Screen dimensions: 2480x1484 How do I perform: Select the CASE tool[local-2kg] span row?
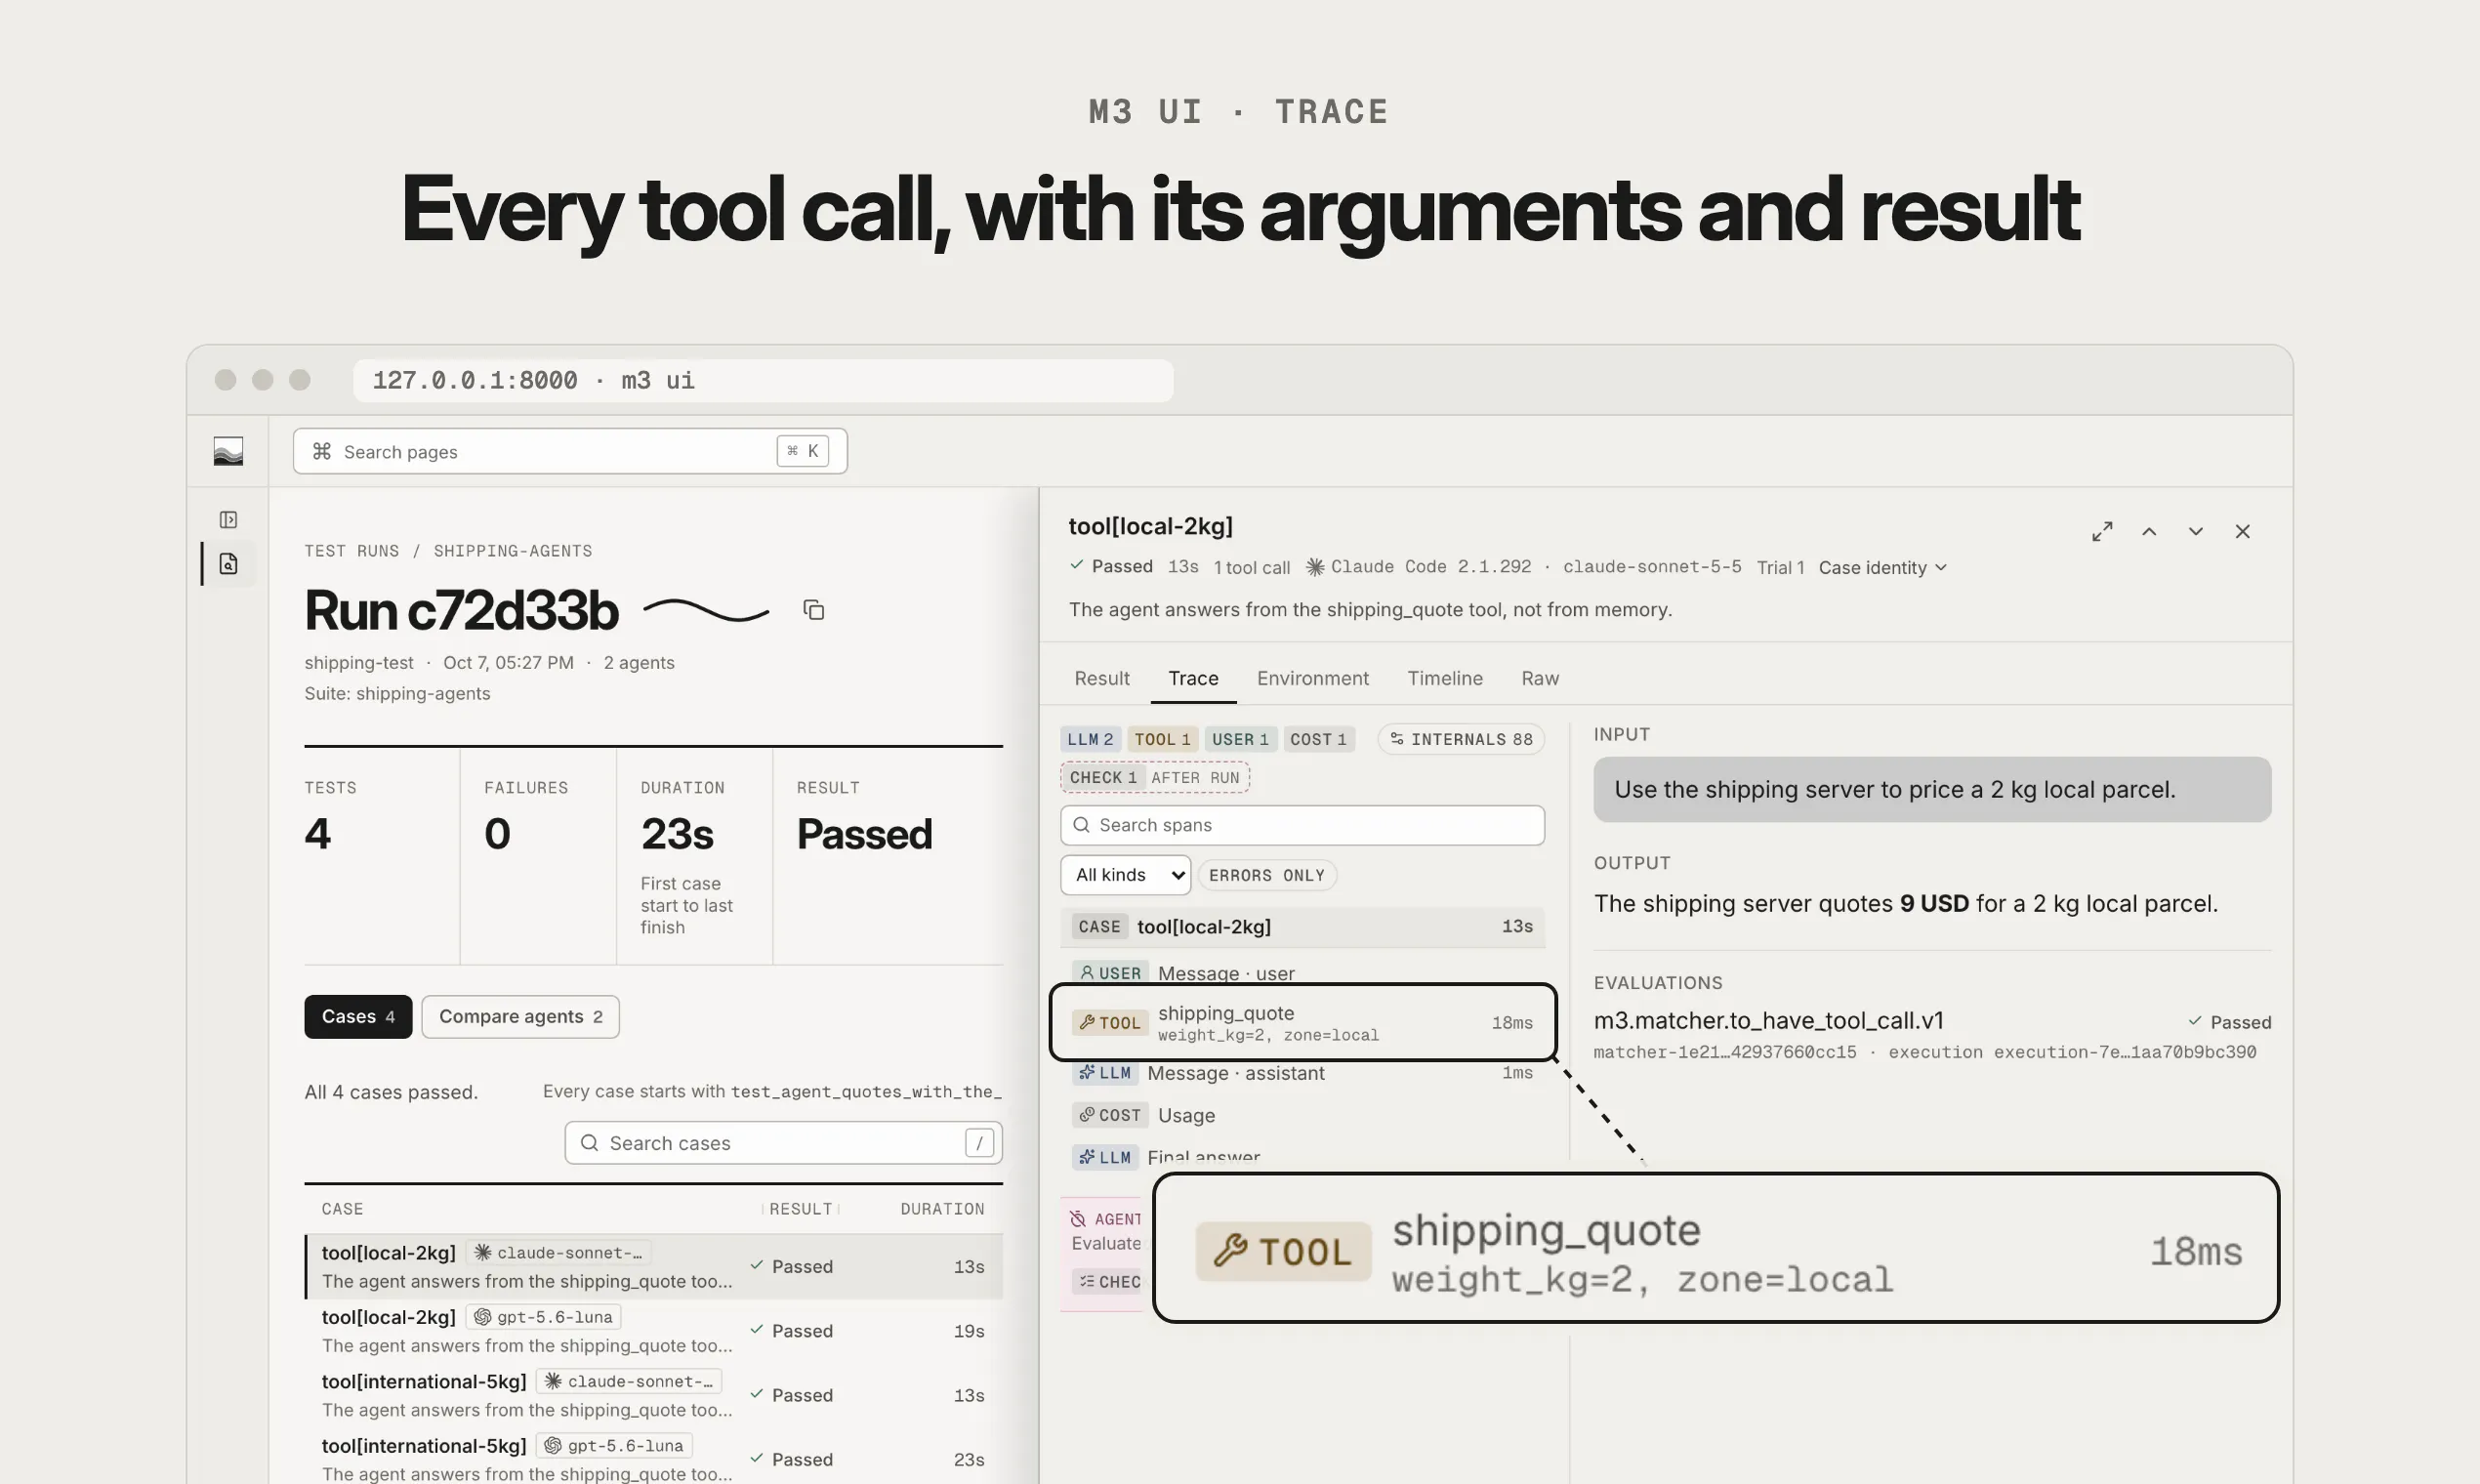point(1302,927)
